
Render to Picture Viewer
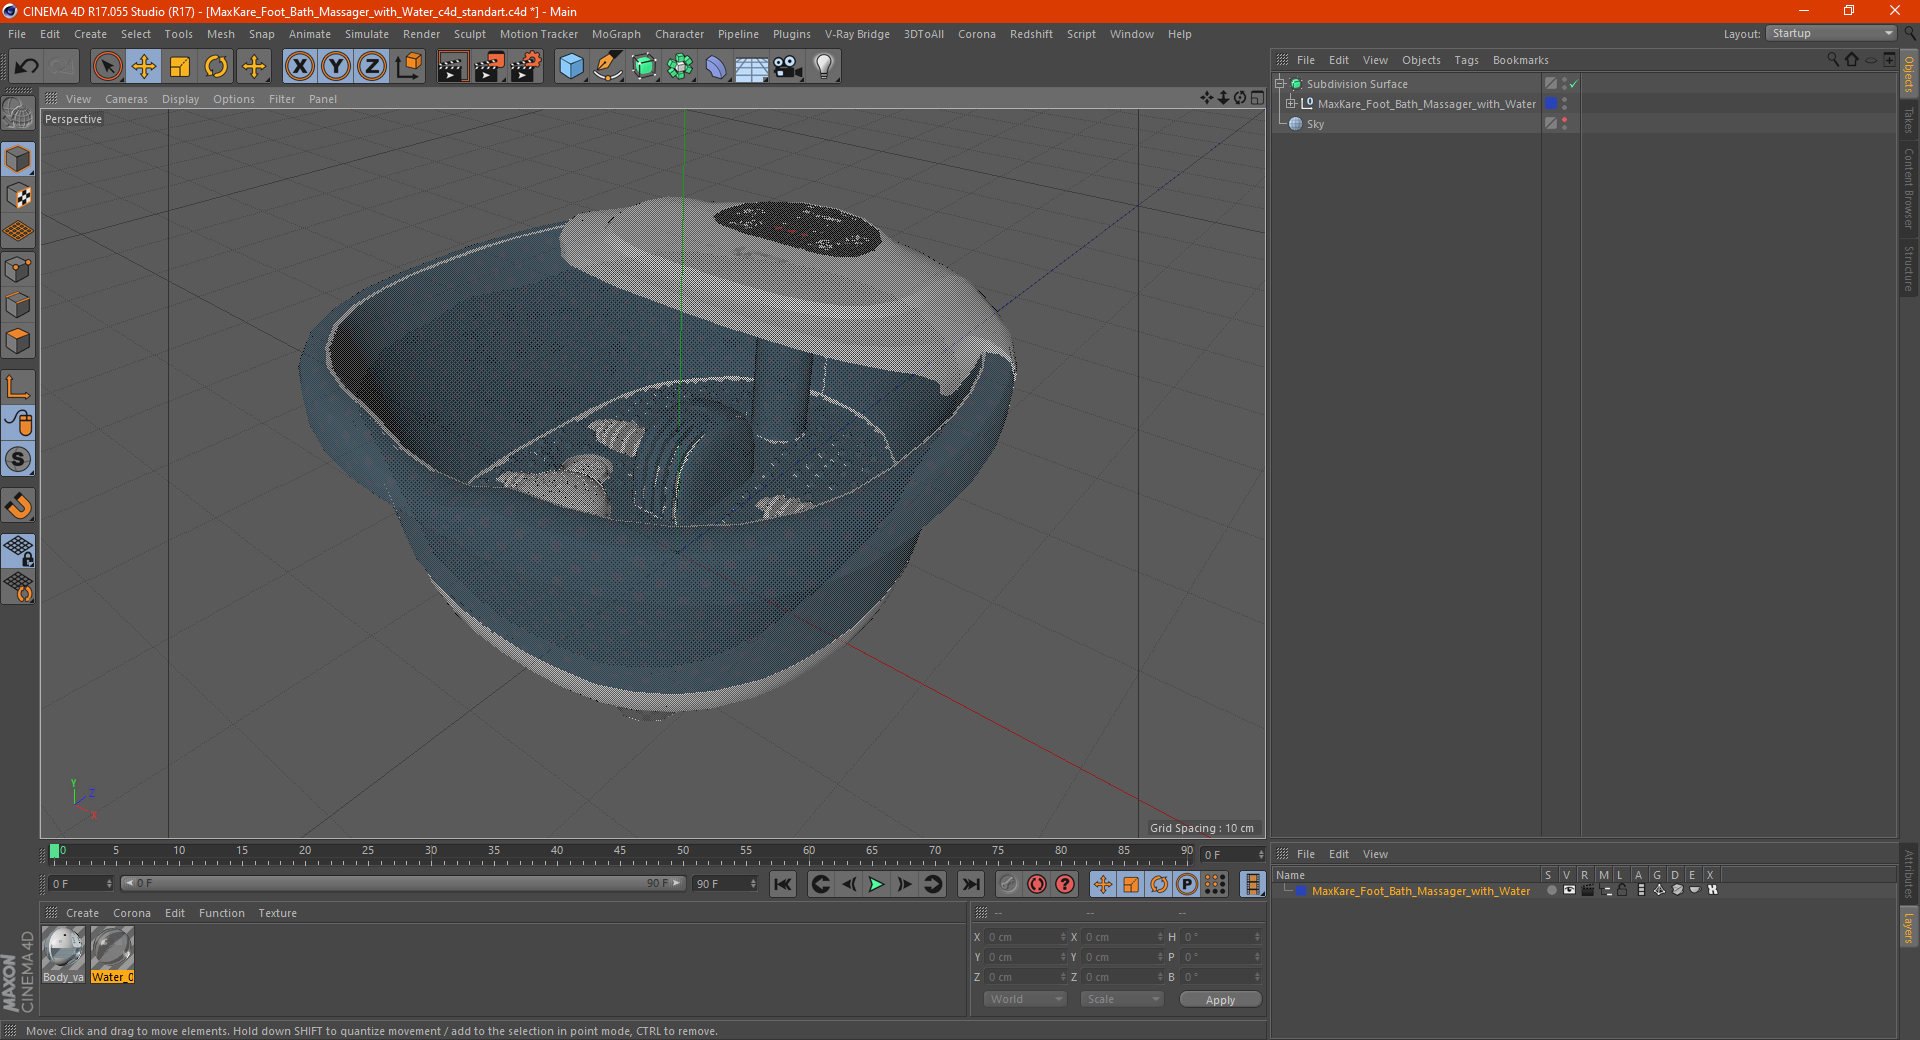489,67
